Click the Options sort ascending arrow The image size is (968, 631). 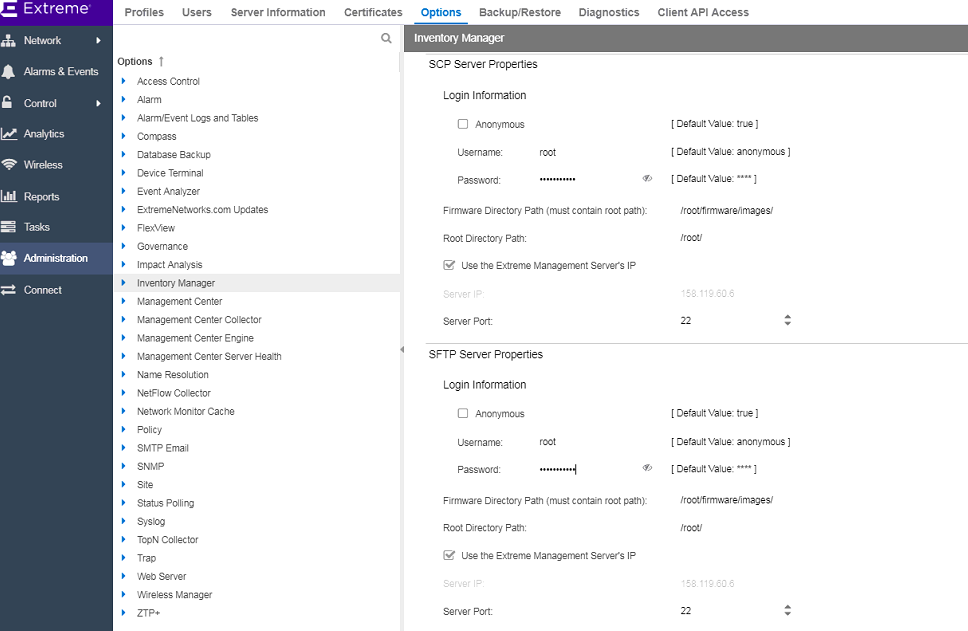161,61
